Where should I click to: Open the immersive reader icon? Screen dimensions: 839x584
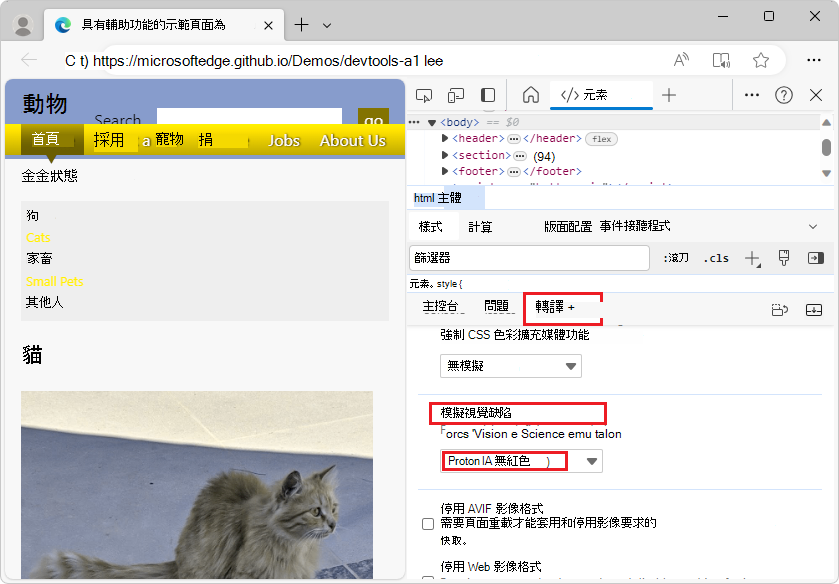tap(721, 60)
